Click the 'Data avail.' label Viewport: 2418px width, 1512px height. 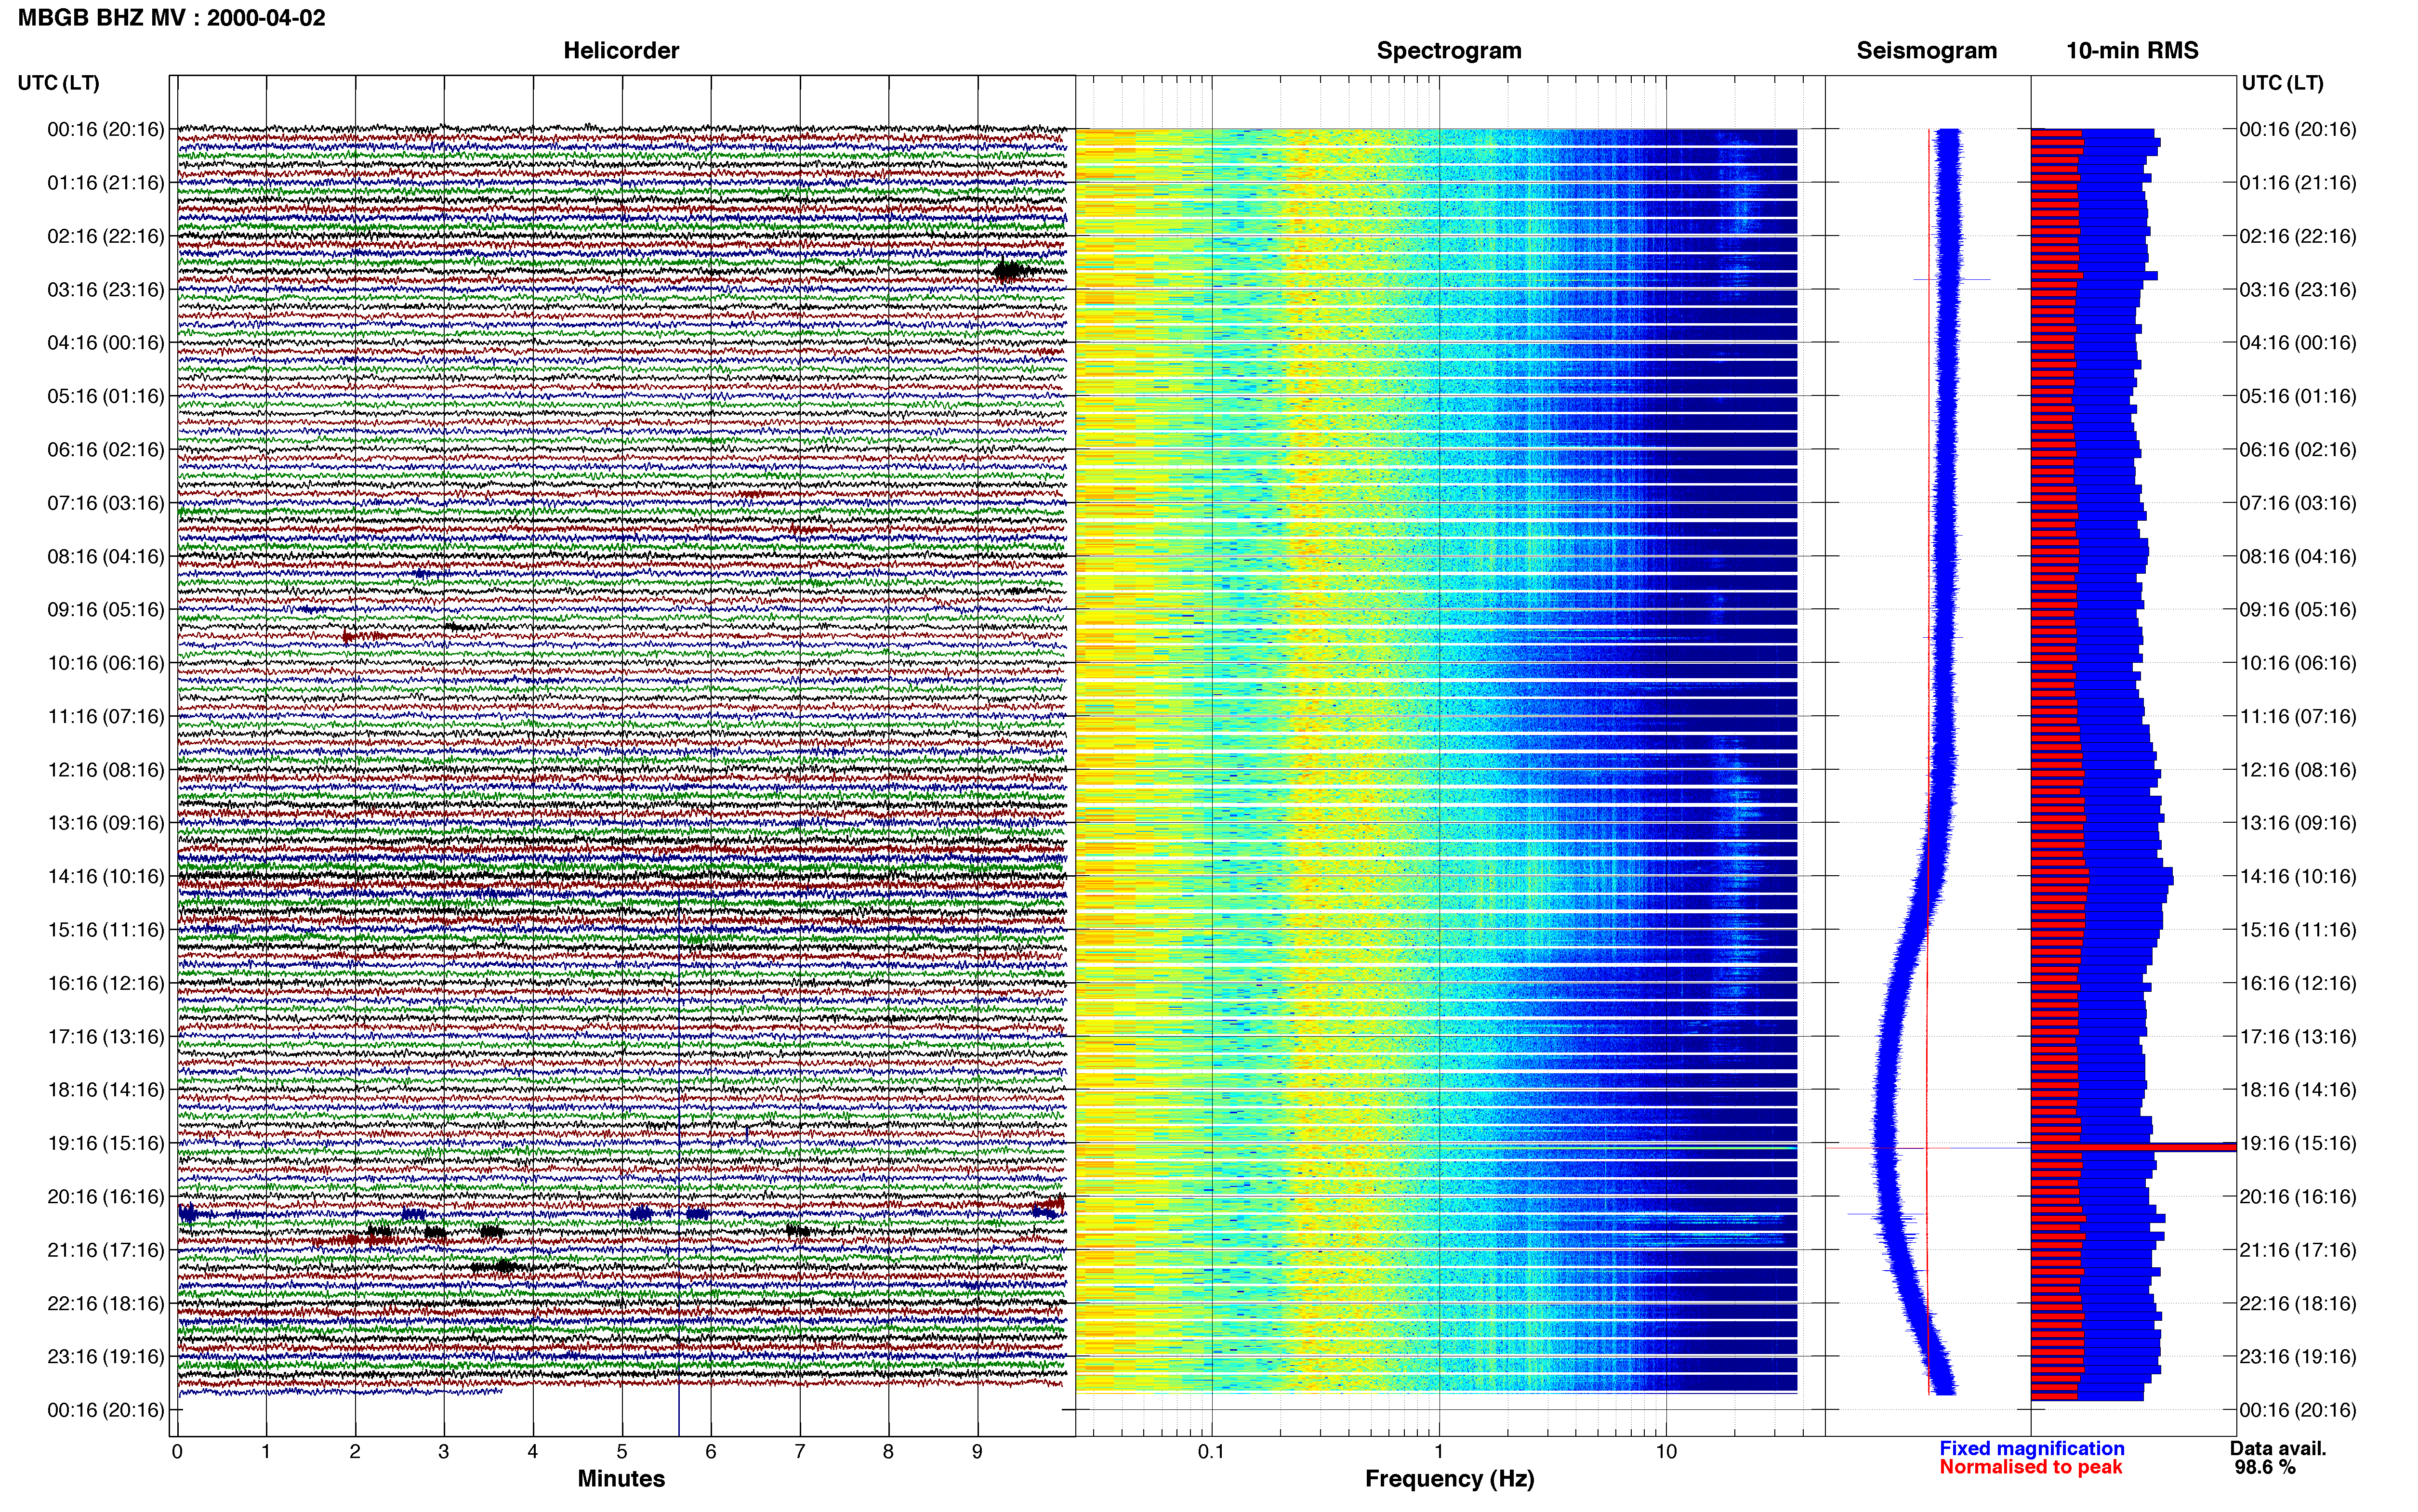click(x=2278, y=1448)
